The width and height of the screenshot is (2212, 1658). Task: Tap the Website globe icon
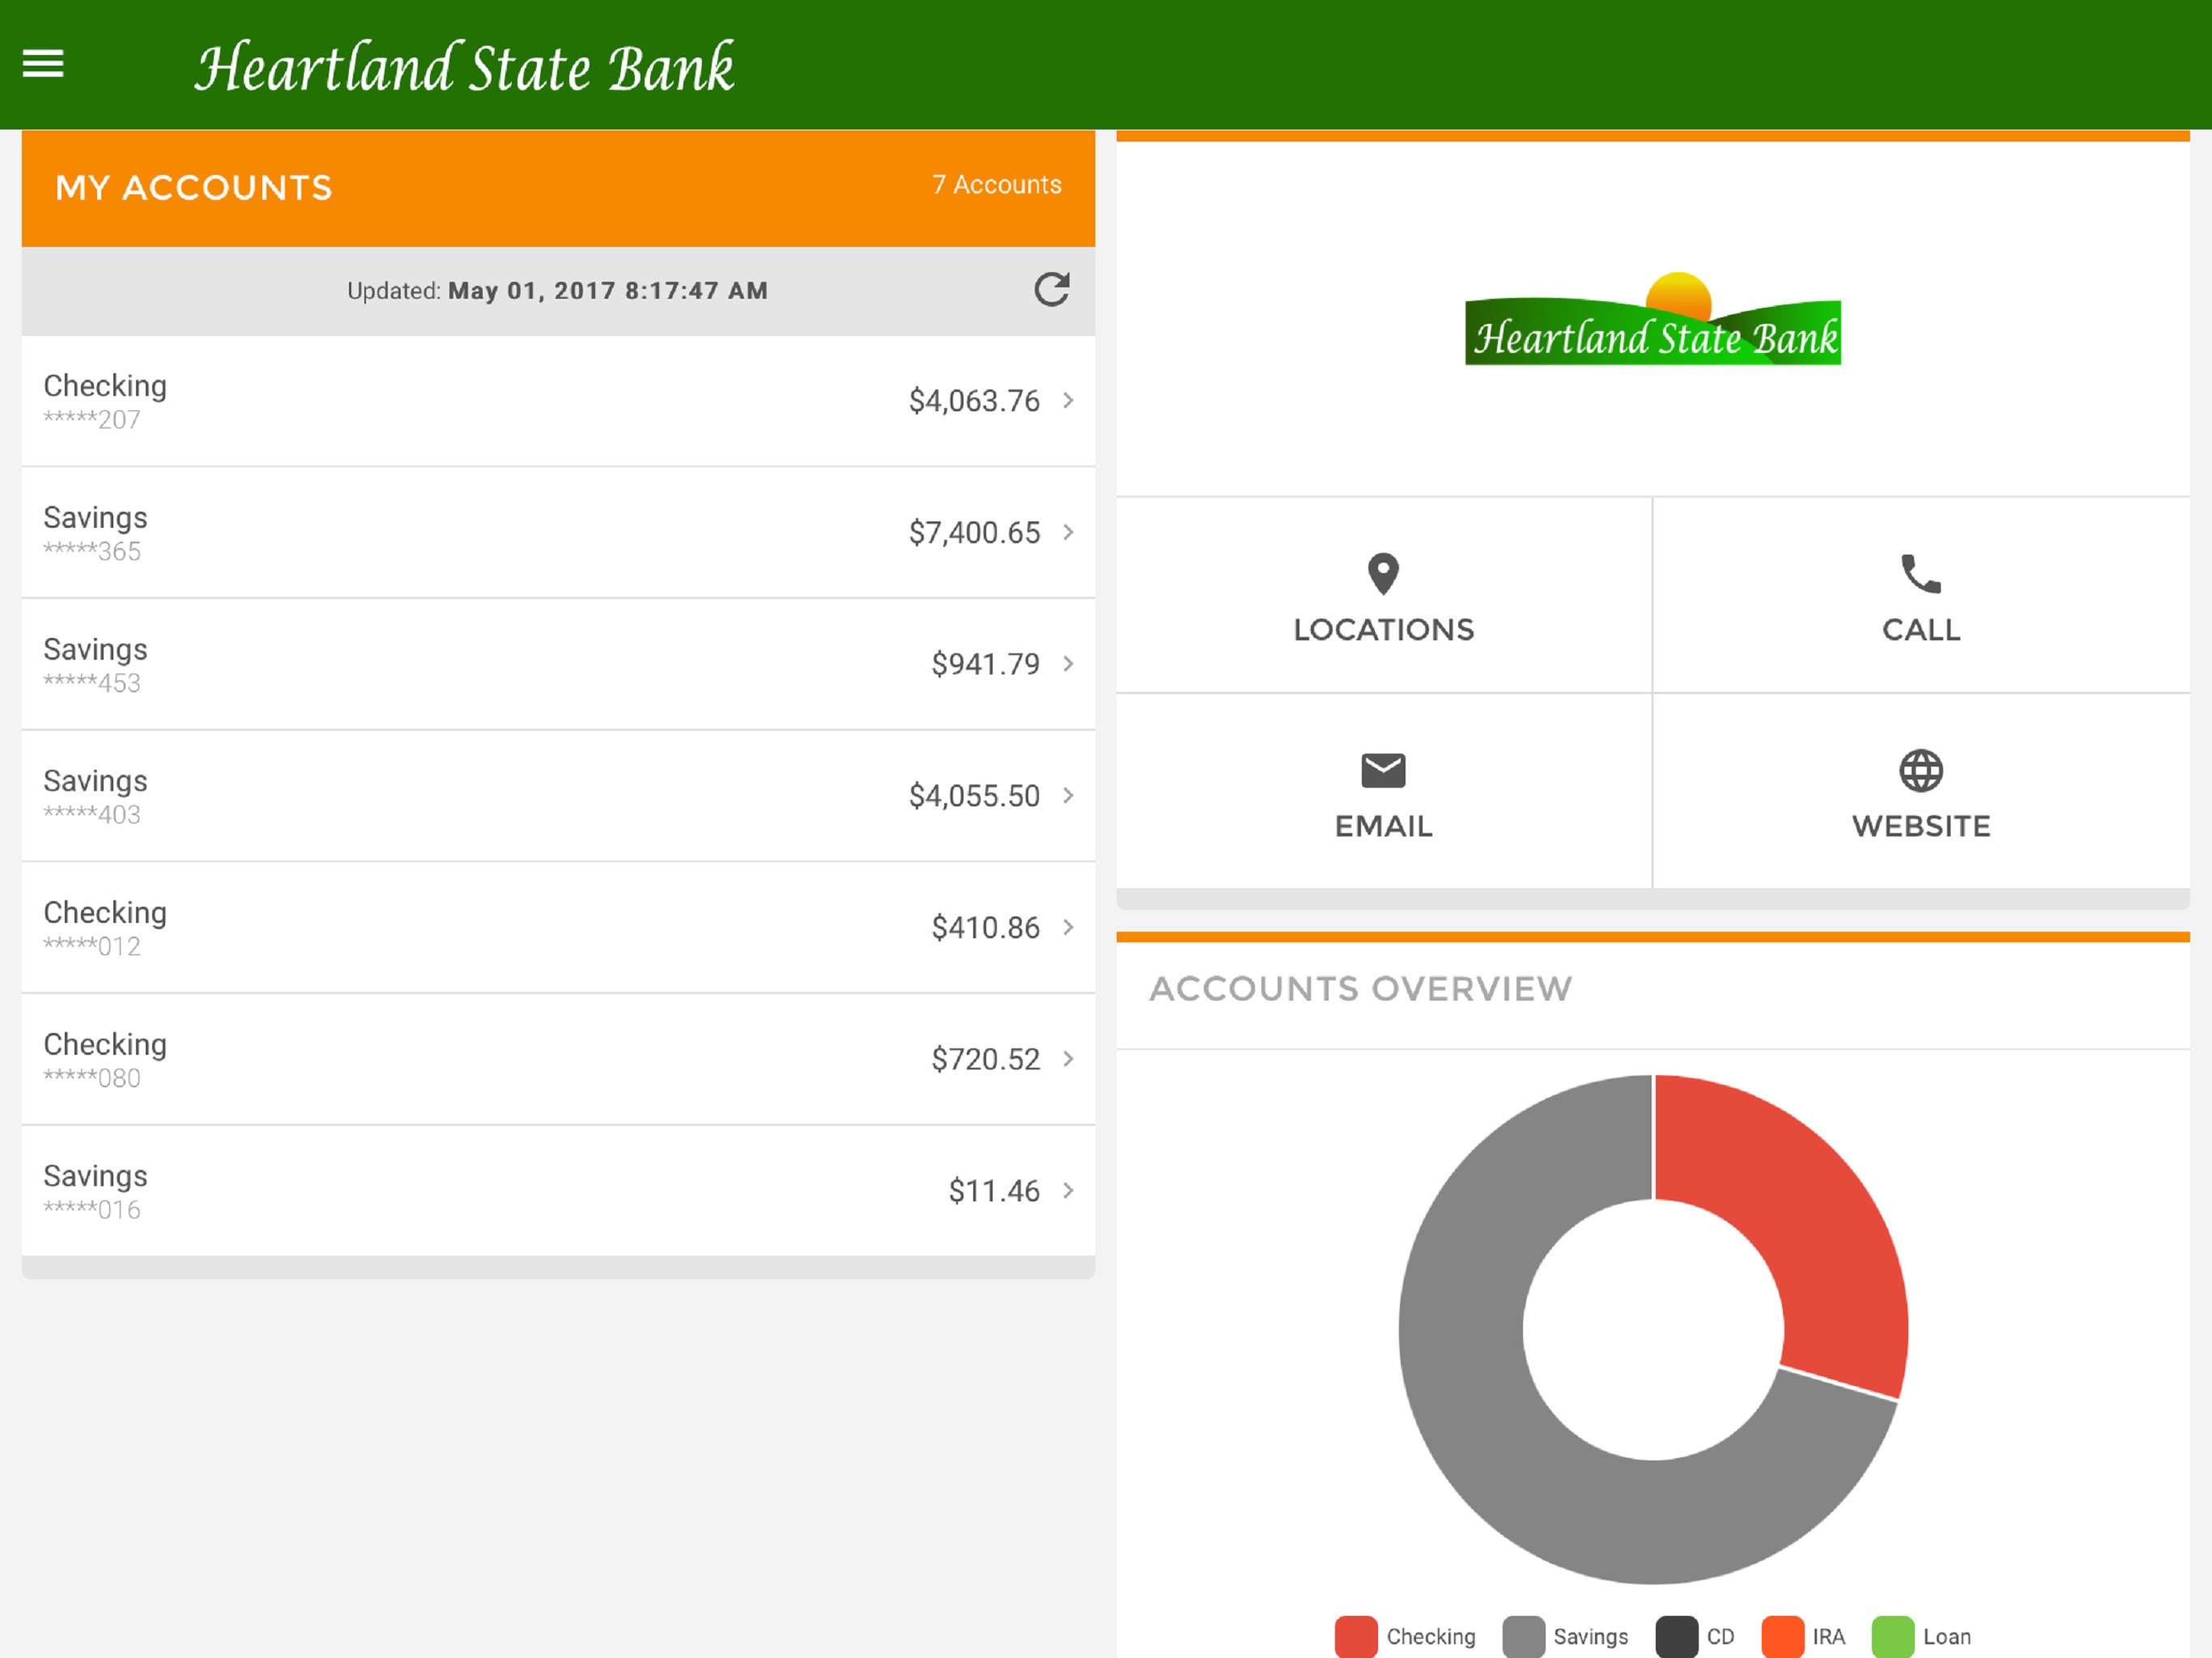tap(1920, 771)
